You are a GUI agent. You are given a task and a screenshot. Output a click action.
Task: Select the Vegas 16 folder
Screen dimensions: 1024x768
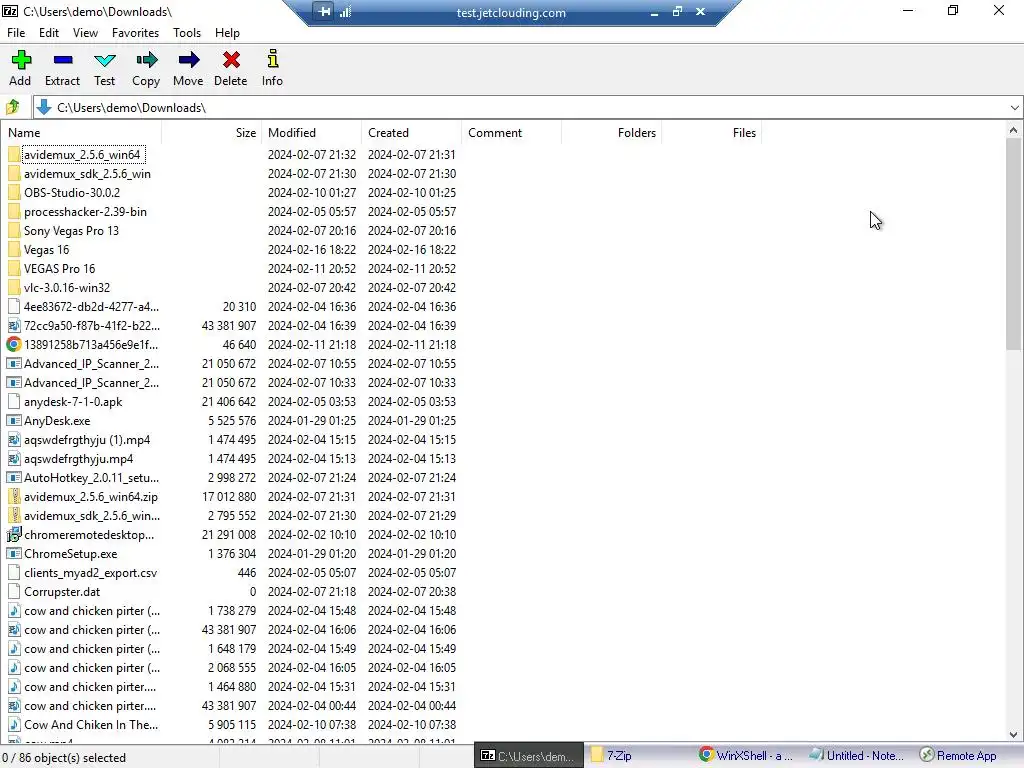coord(46,249)
